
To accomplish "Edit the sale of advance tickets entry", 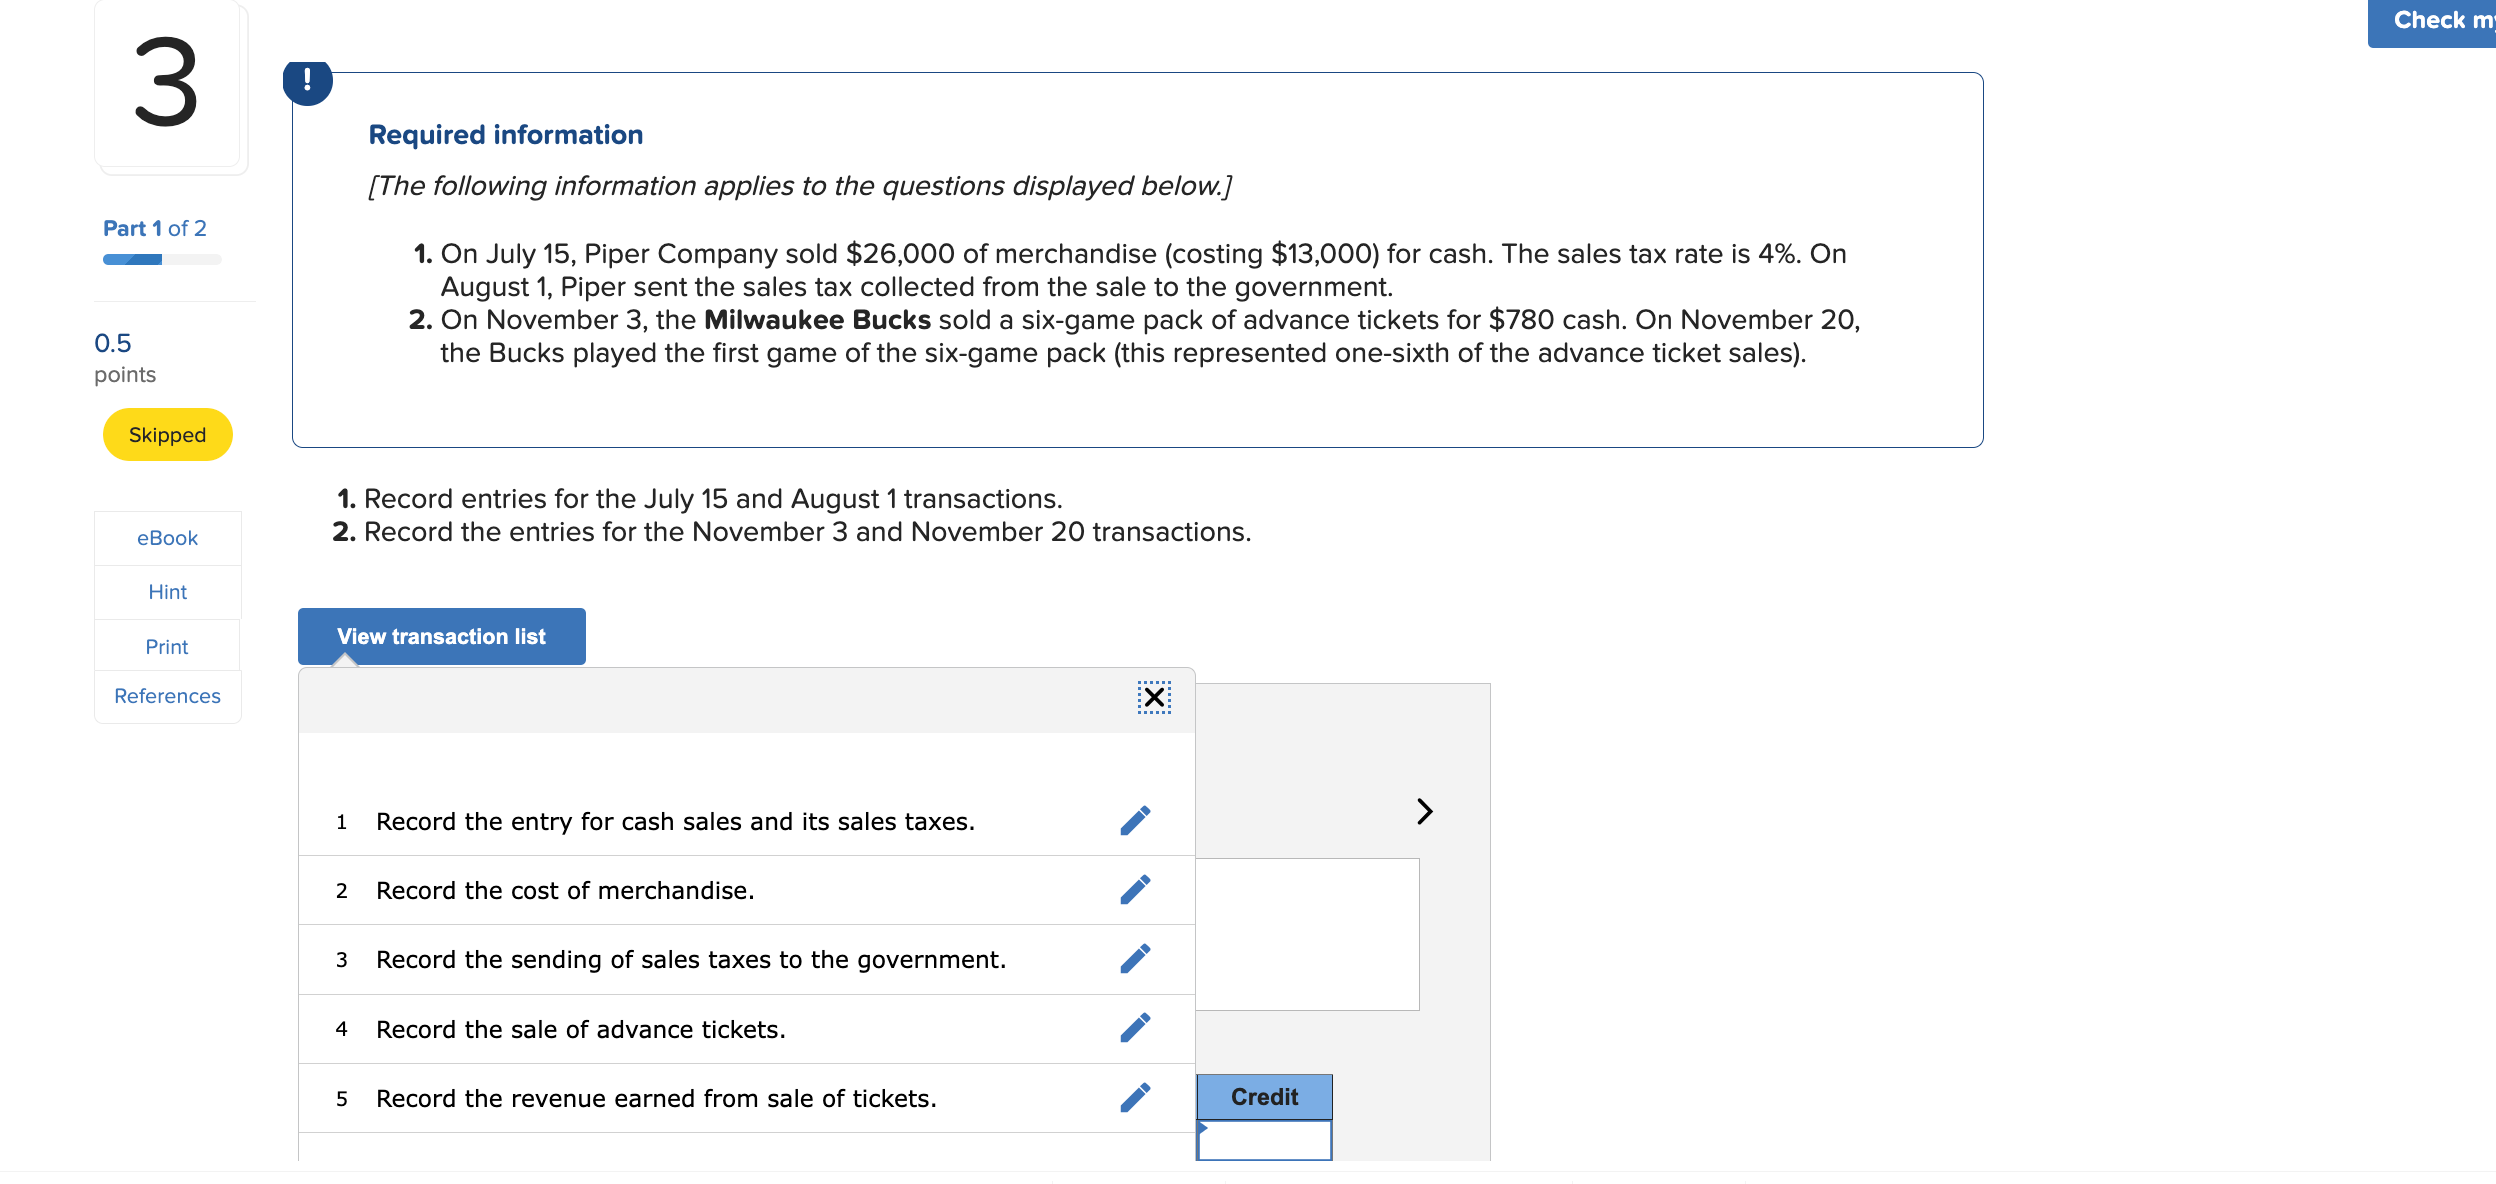I will (1135, 1028).
